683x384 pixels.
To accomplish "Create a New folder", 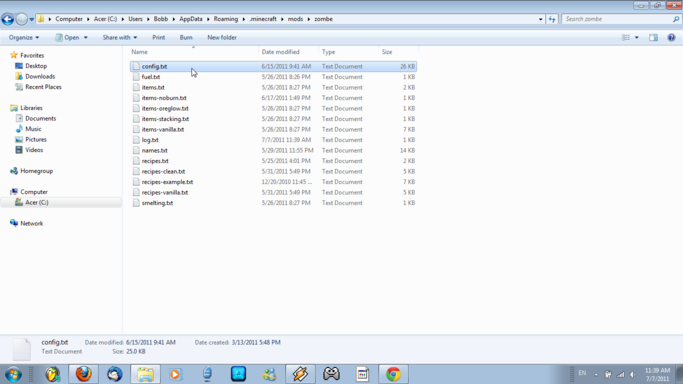I will pos(222,37).
